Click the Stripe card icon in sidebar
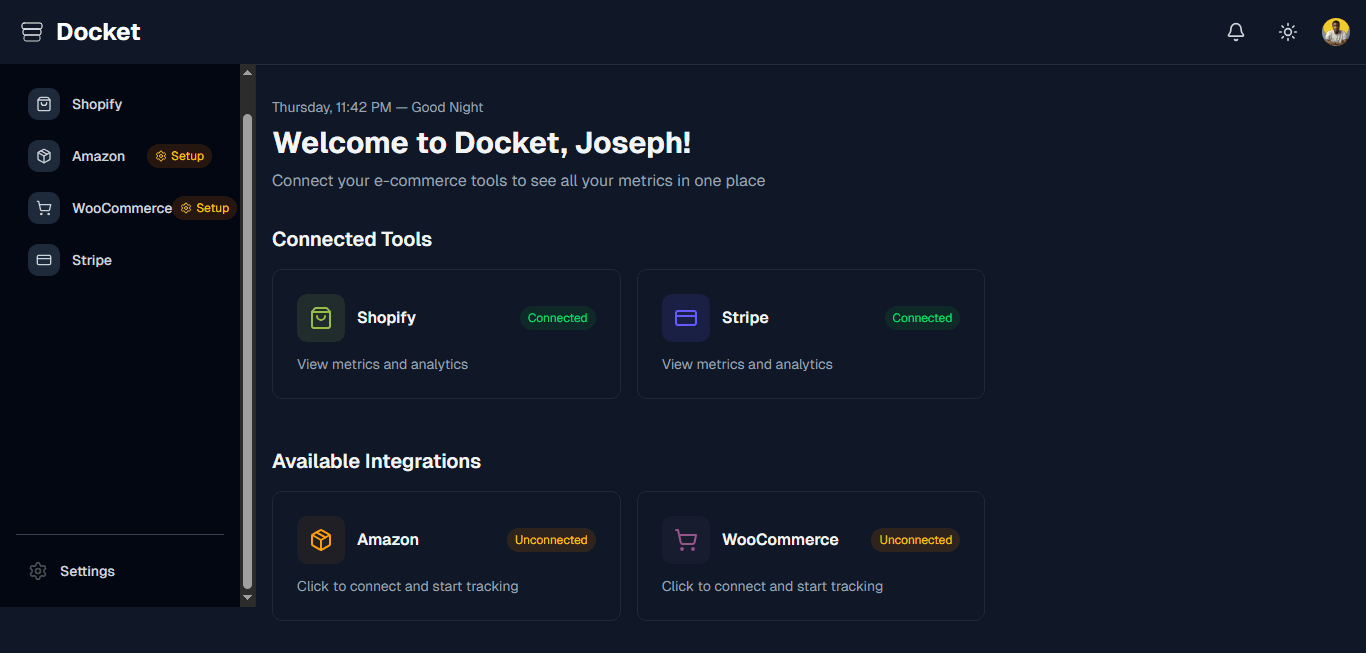Screen dimensions: 1366x653 click(x=43, y=260)
